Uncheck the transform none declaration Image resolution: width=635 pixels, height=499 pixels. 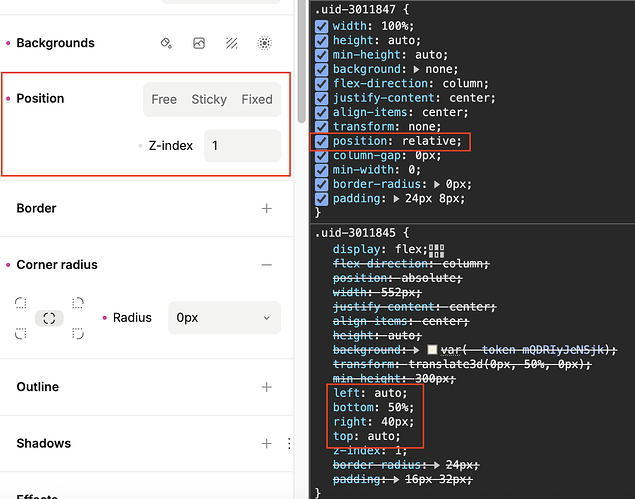pyautogui.click(x=321, y=127)
